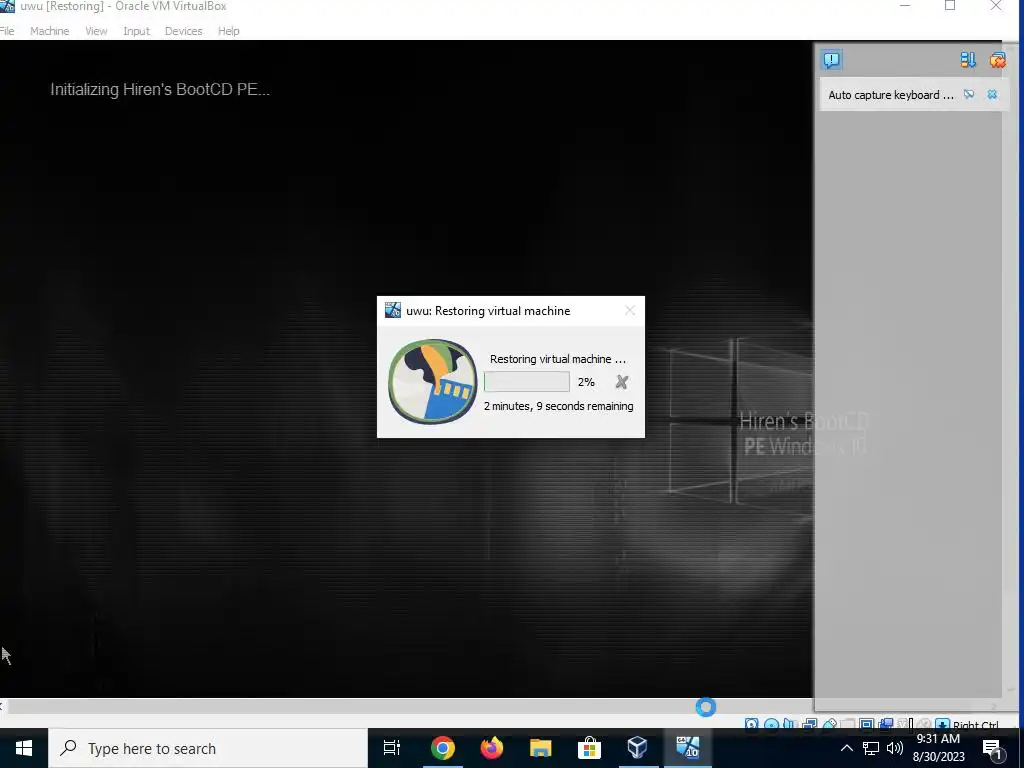Click the dialog title bar VirtualBox icon

pos(392,310)
